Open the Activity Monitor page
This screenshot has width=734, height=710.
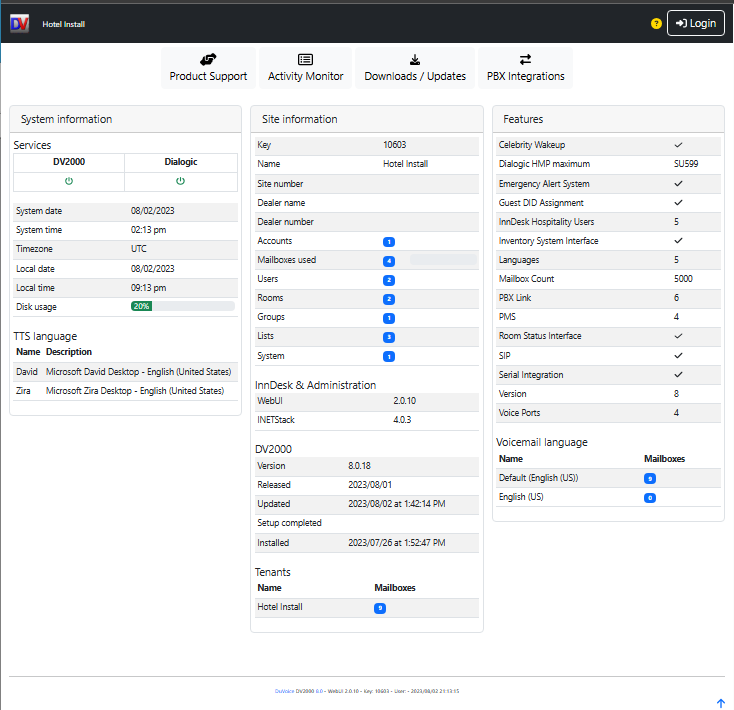tap(305, 68)
